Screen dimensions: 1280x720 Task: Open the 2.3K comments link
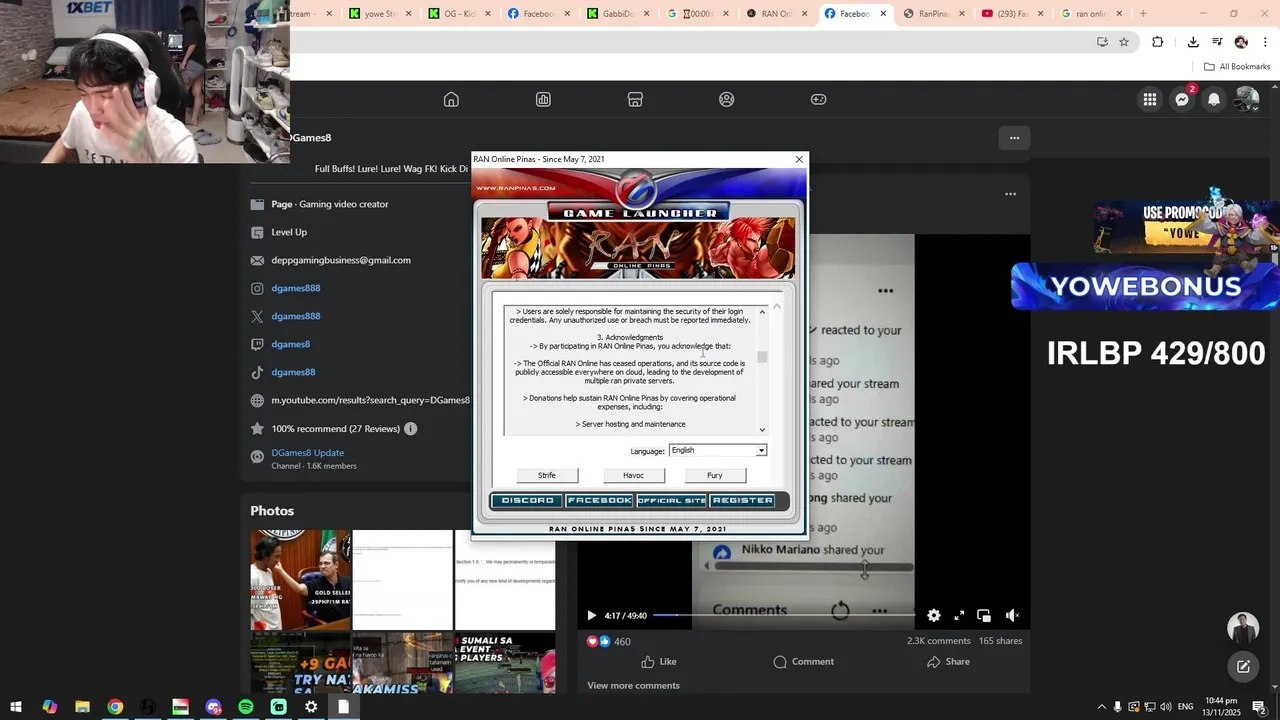point(938,641)
